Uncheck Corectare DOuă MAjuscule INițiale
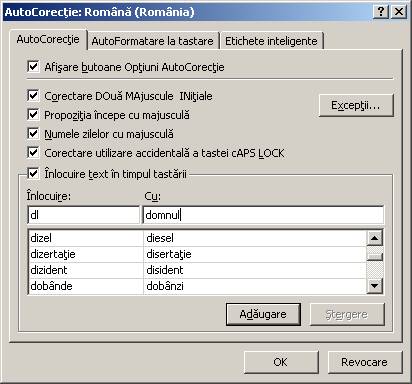 [x=33, y=96]
